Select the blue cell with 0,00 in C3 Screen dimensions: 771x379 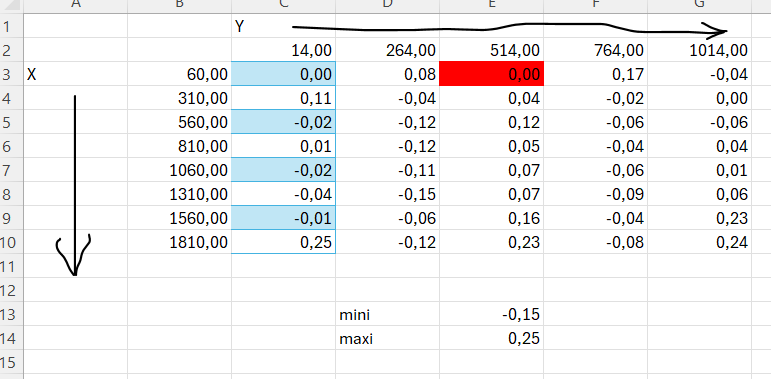(x=283, y=74)
